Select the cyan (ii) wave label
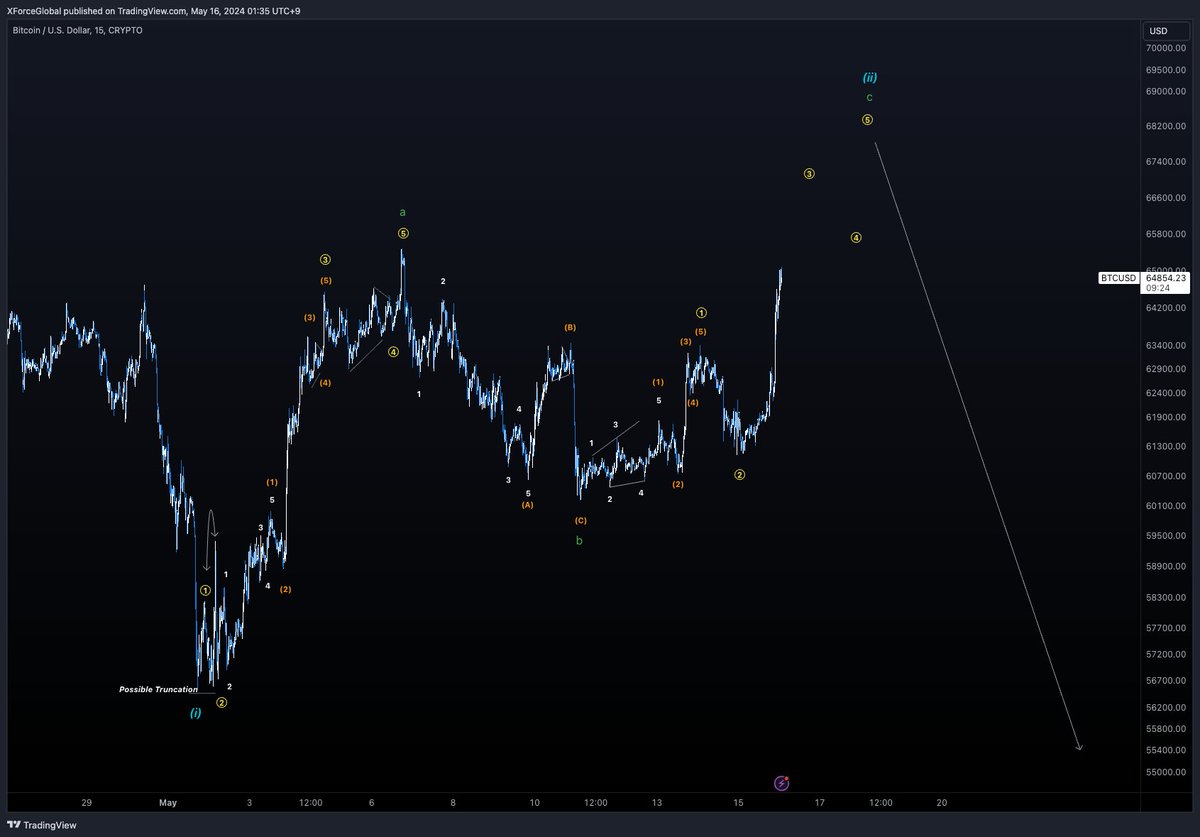The image size is (1200, 837). pos(869,76)
